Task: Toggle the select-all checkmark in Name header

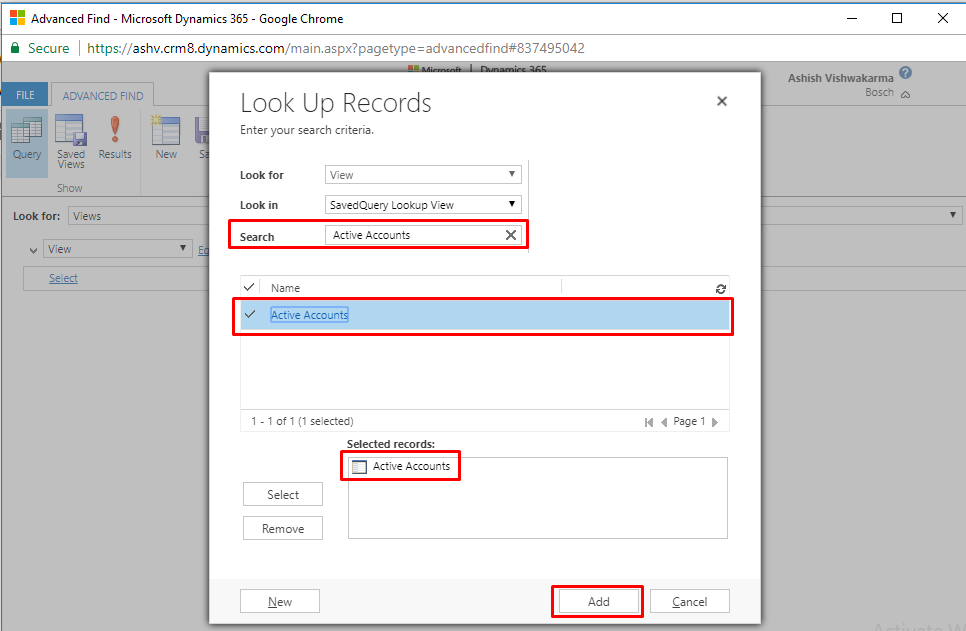Action: (249, 287)
